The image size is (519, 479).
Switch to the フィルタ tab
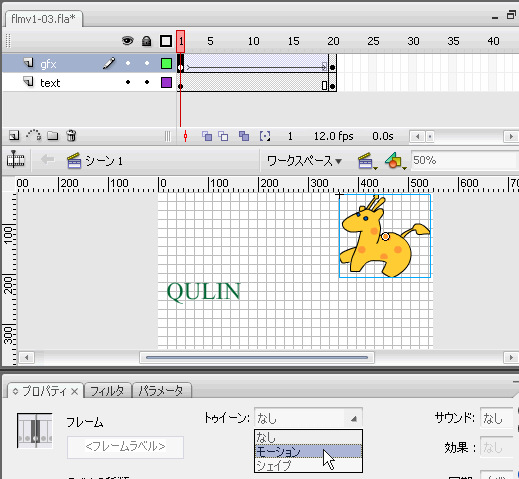[x=107, y=391]
